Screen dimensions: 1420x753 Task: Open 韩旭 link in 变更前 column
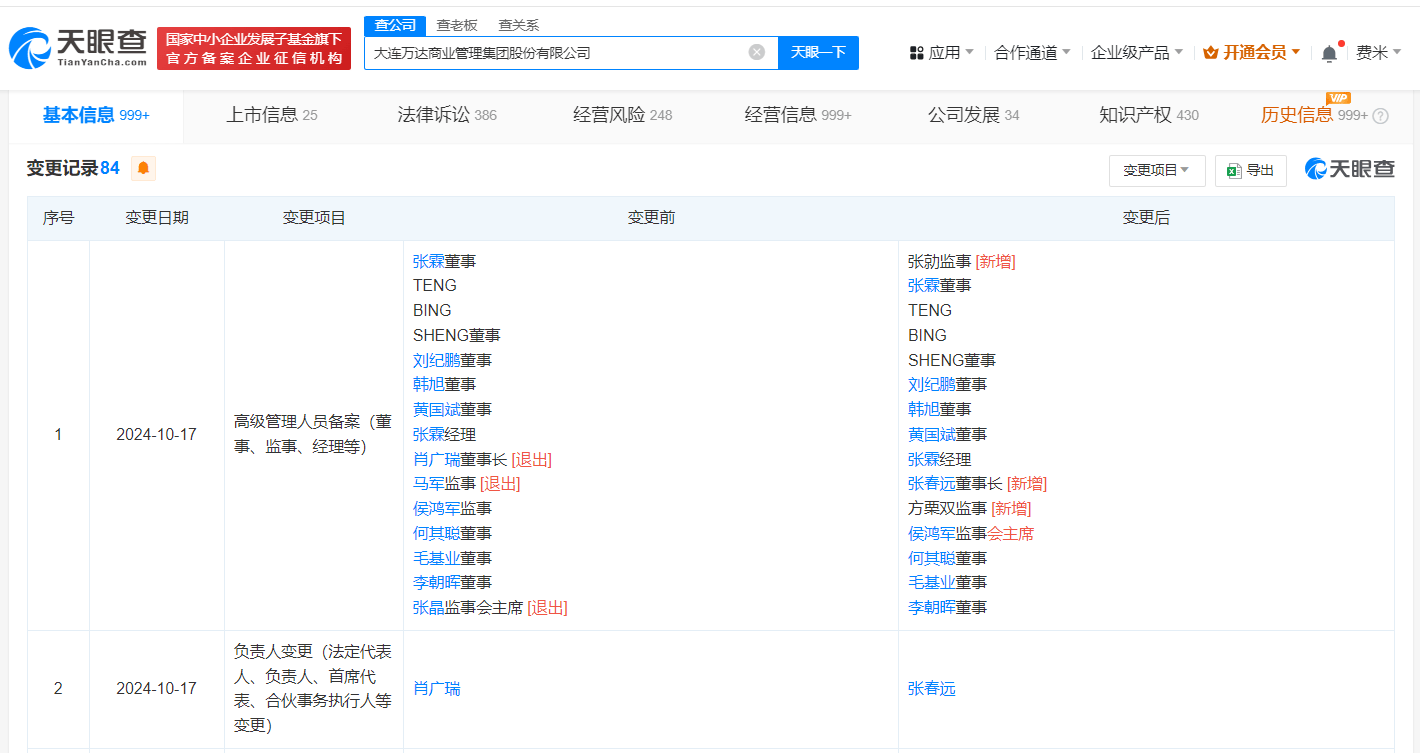click(428, 384)
